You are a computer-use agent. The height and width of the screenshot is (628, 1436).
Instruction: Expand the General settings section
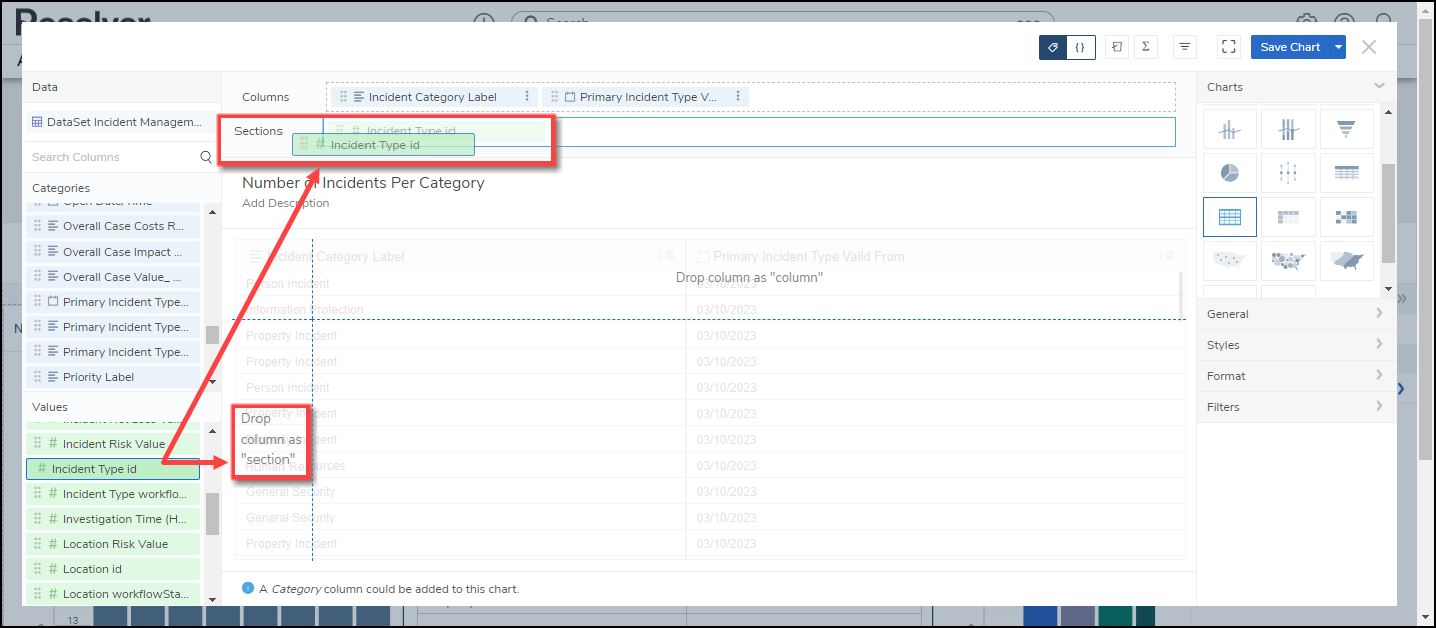pyautogui.click(x=1296, y=314)
